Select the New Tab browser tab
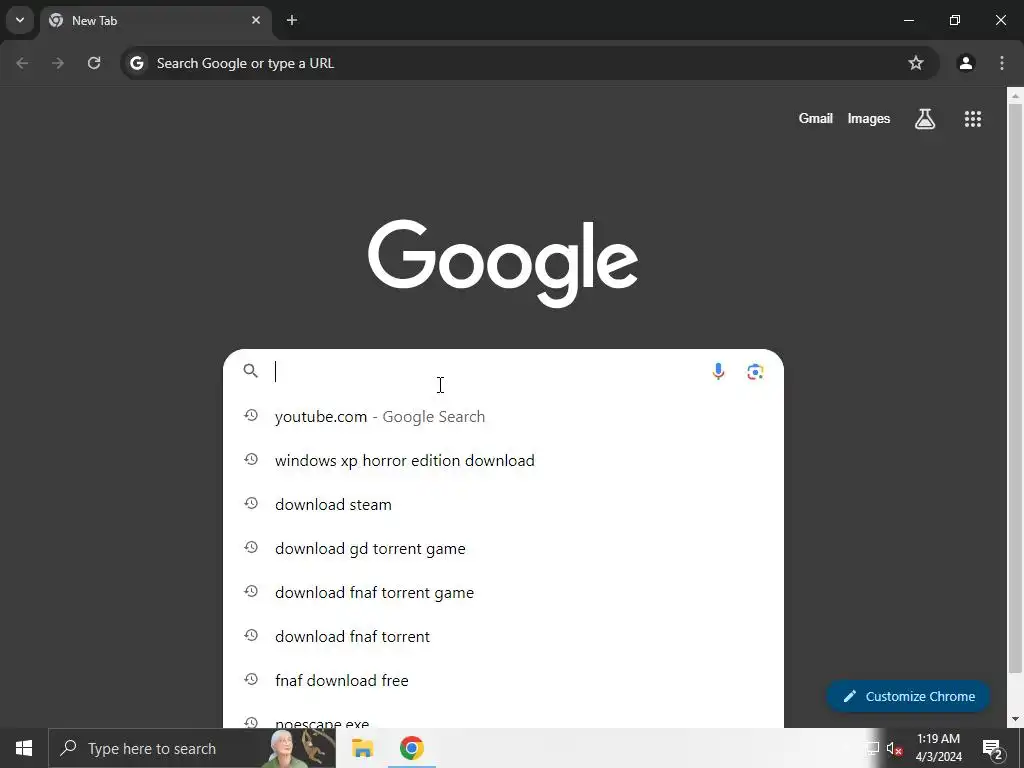The height and width of the screenshot is (768, 1024). point(155,20)
